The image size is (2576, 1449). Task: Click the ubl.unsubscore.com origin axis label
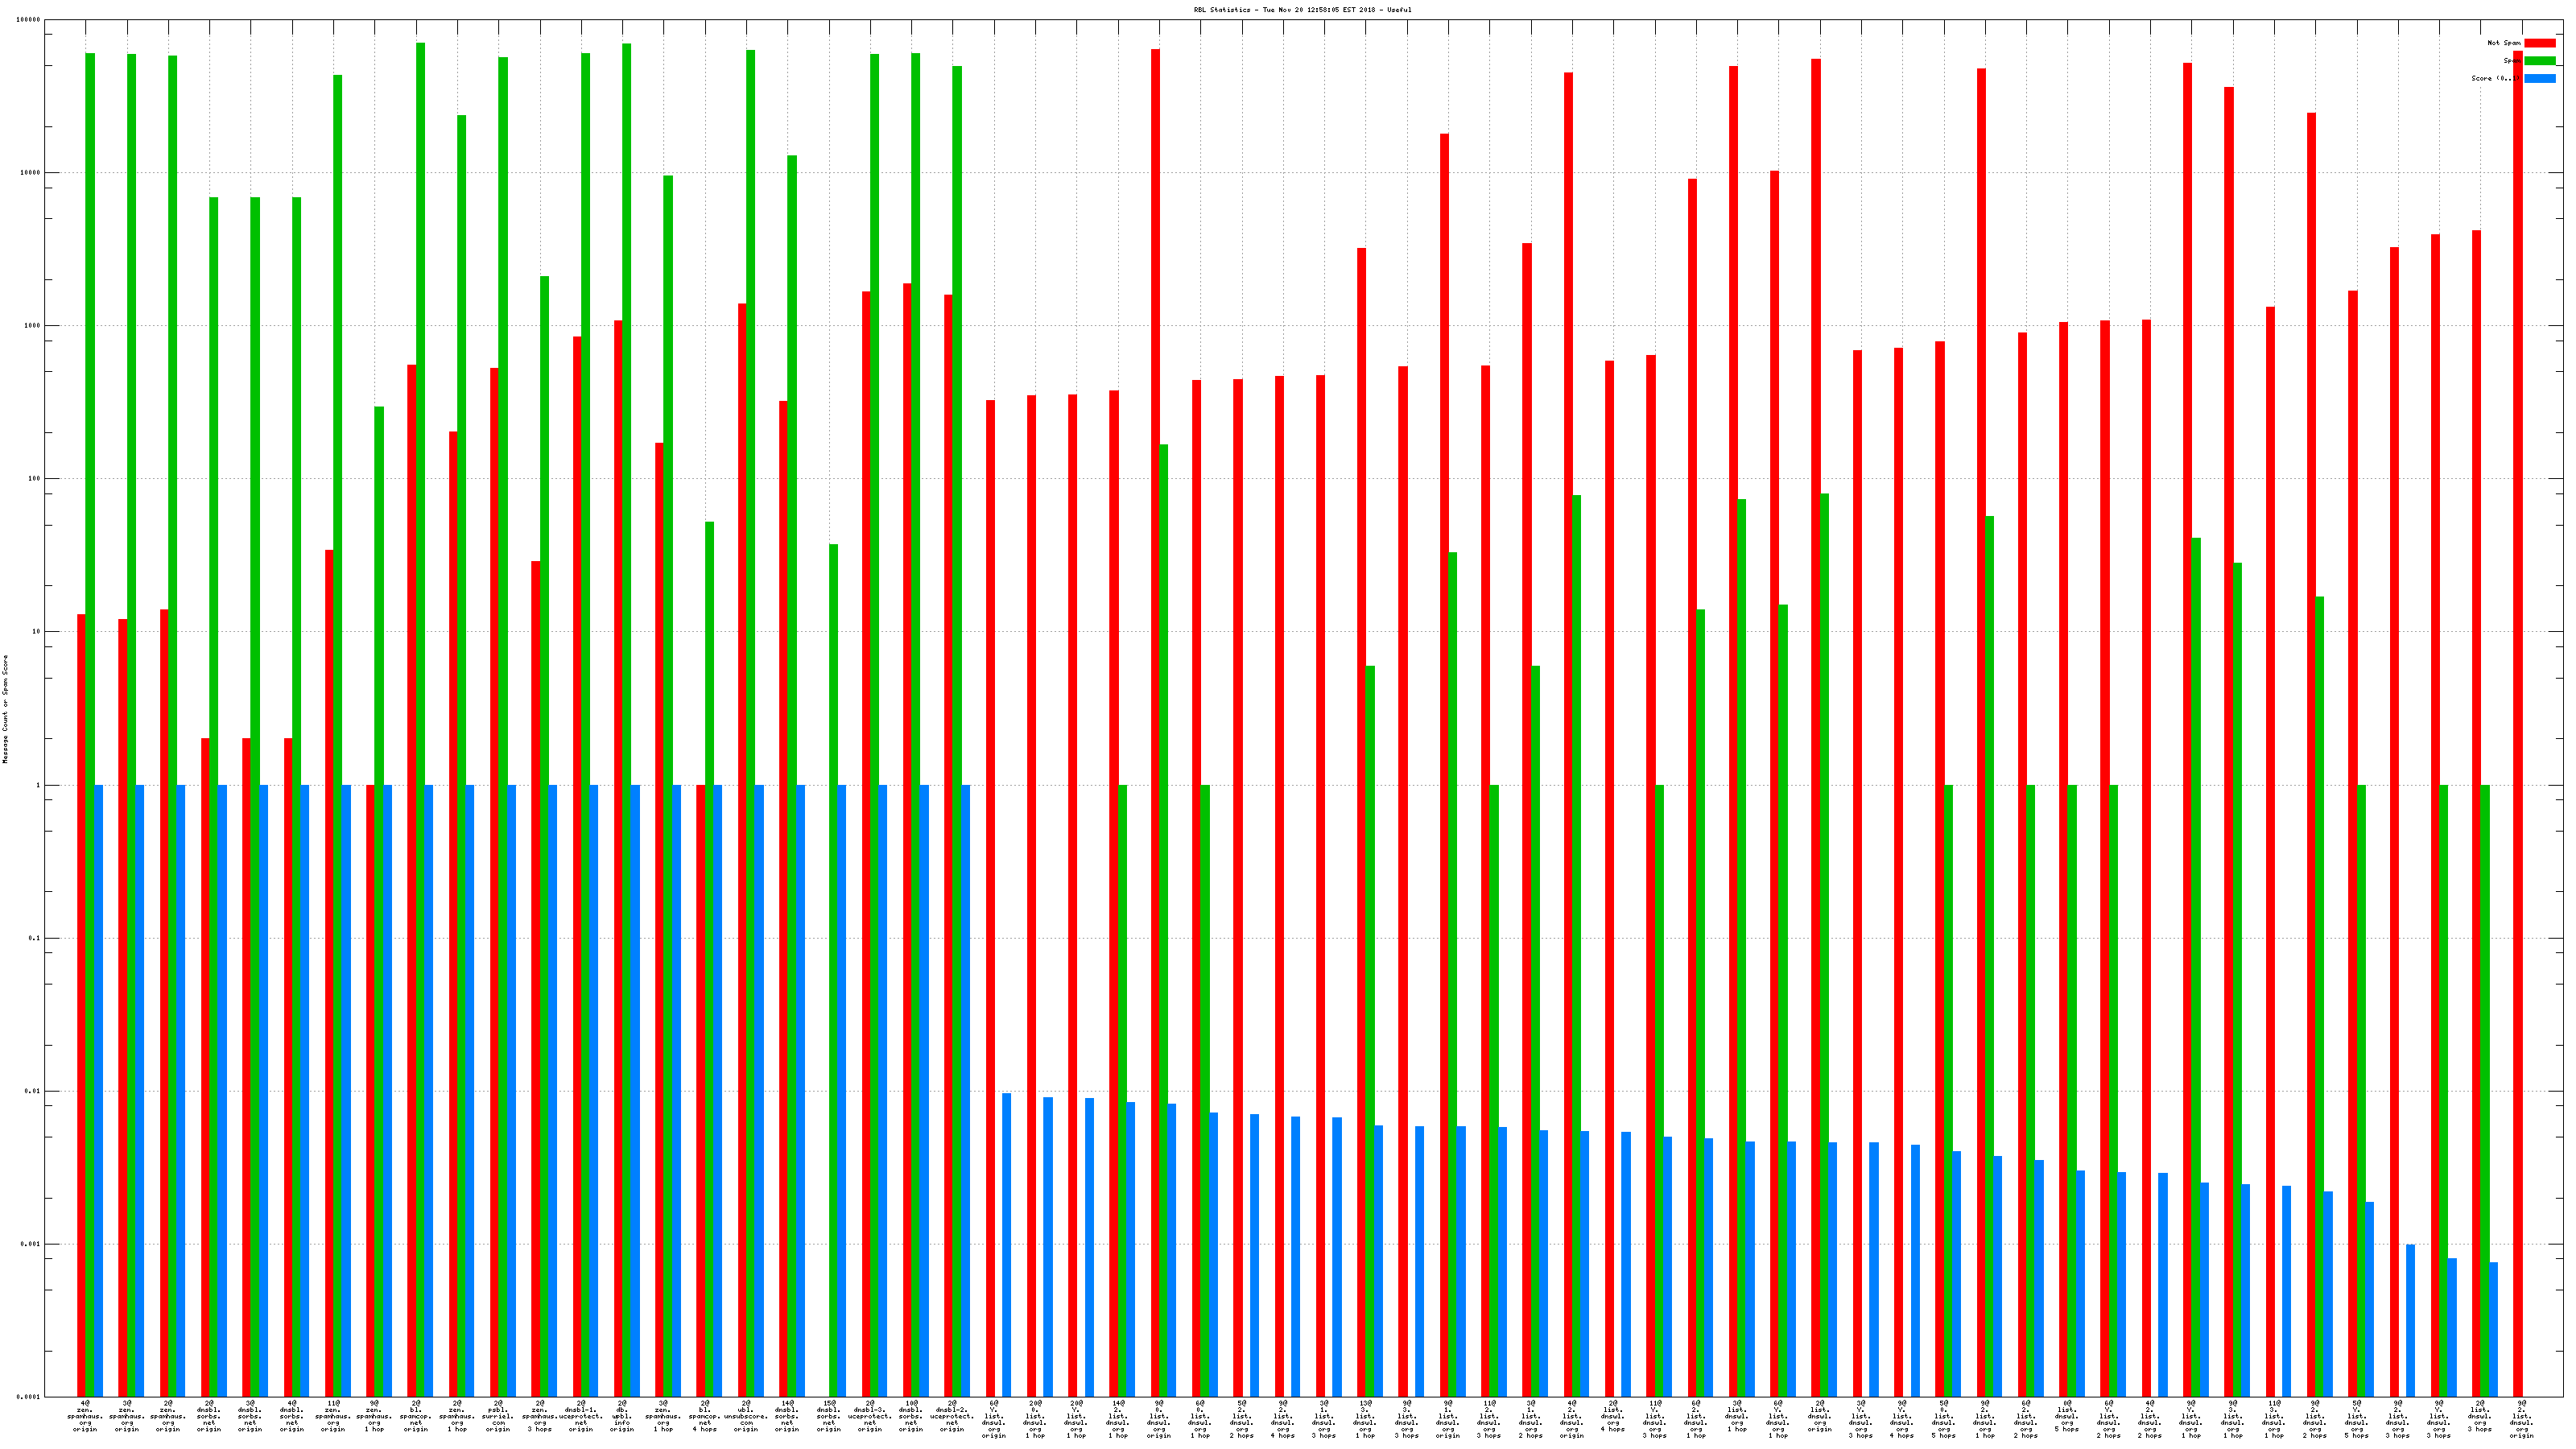(x=746, y=1415)
